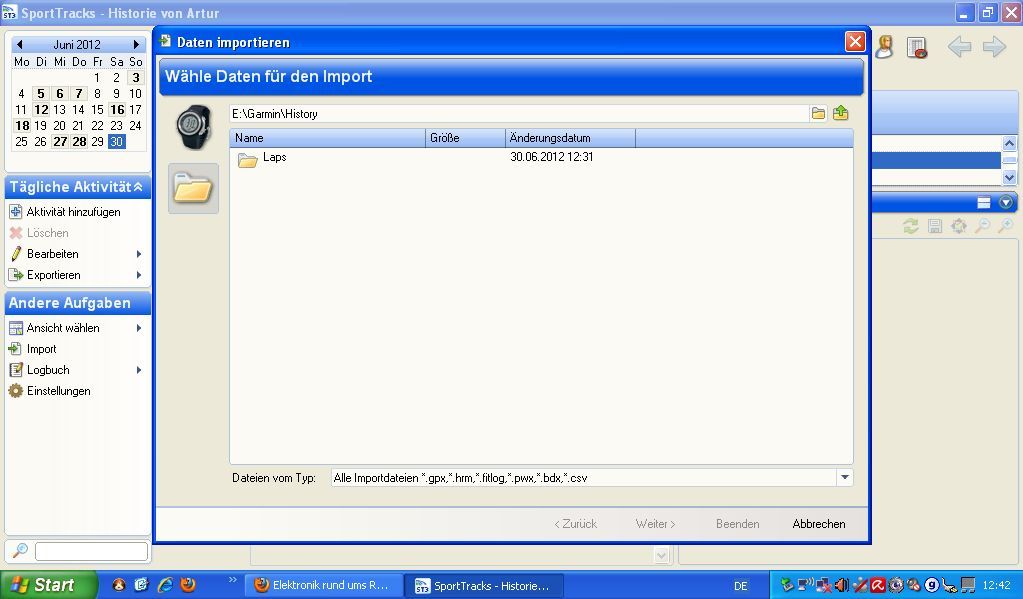Screen dimensions: 1023x599
Task: Click the browse folder icon beside path
Action: coord(818,114)
